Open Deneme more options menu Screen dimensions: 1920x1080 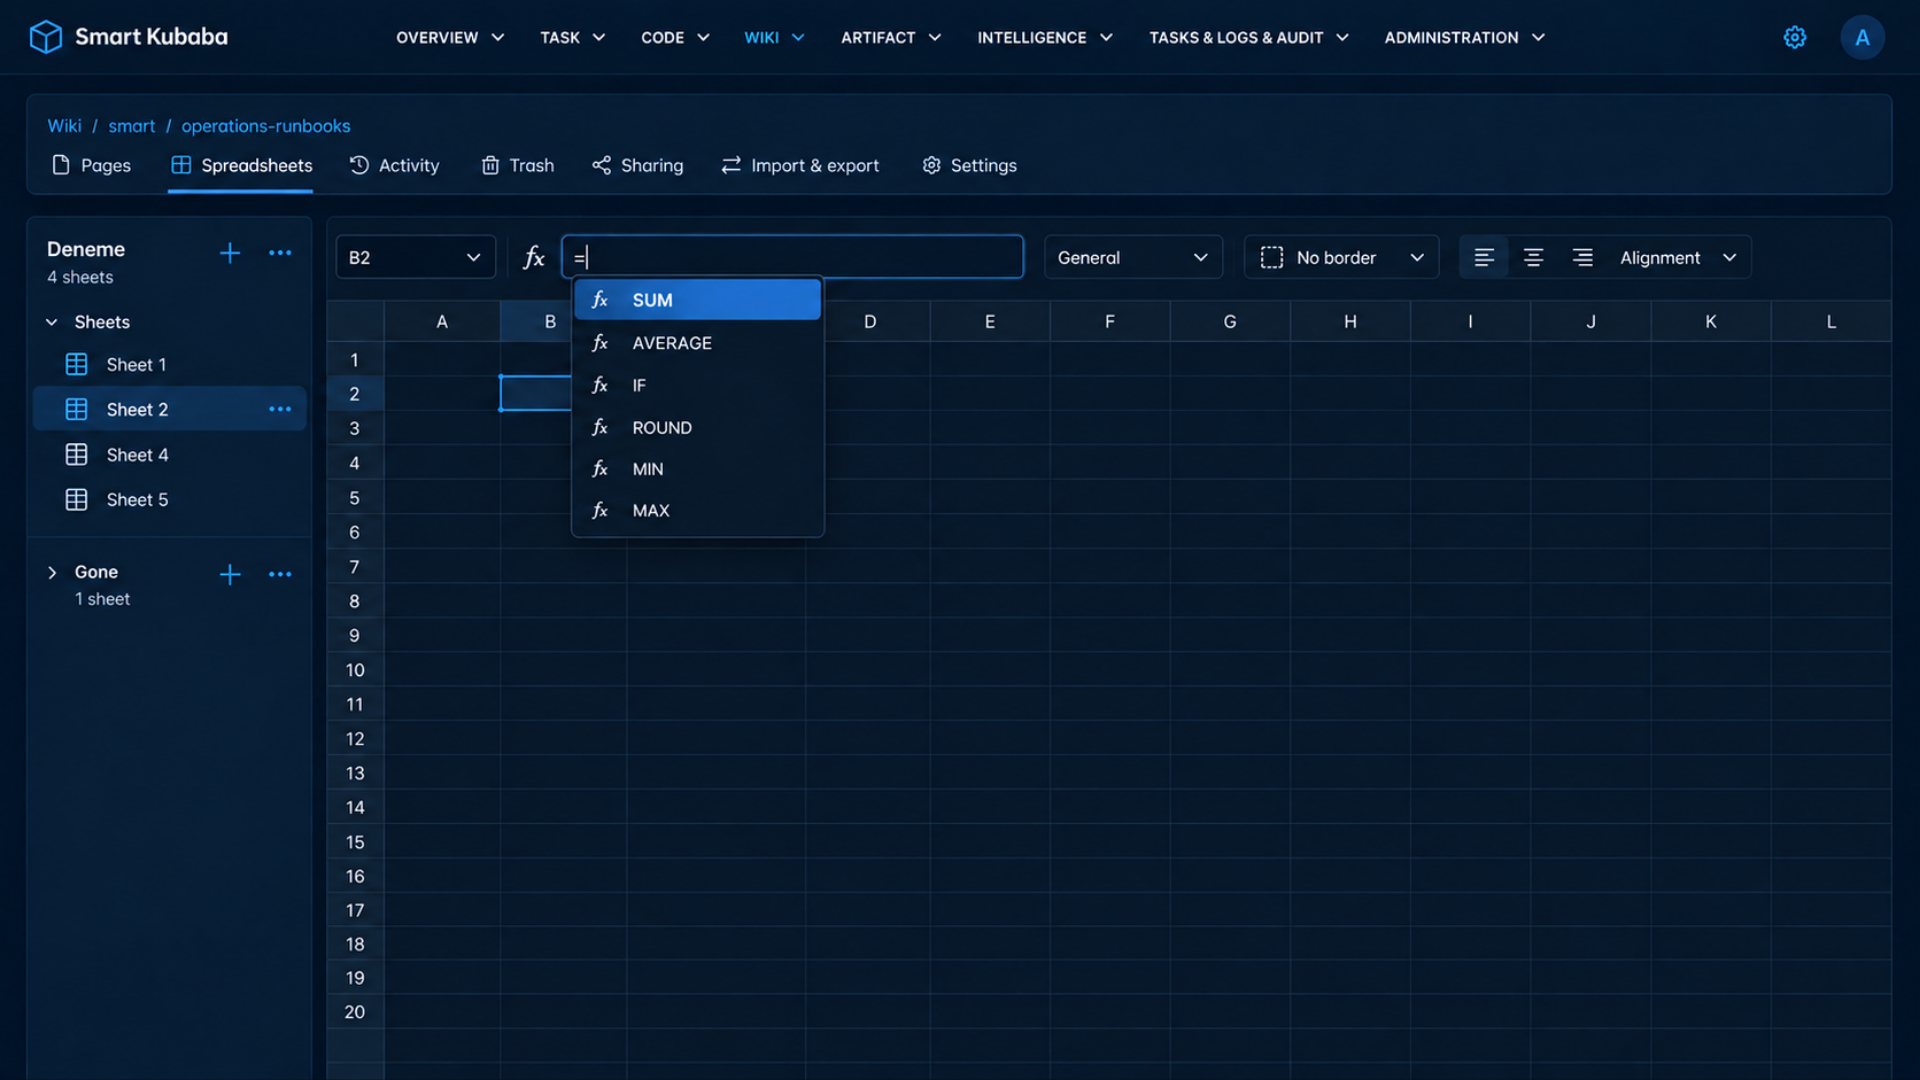[x=280, y=253]
